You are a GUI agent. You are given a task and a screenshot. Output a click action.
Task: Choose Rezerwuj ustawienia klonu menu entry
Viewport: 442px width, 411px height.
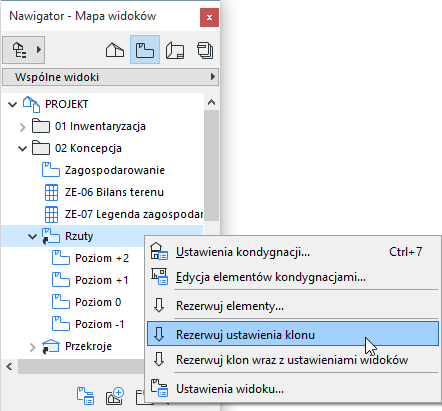point(293,334)
